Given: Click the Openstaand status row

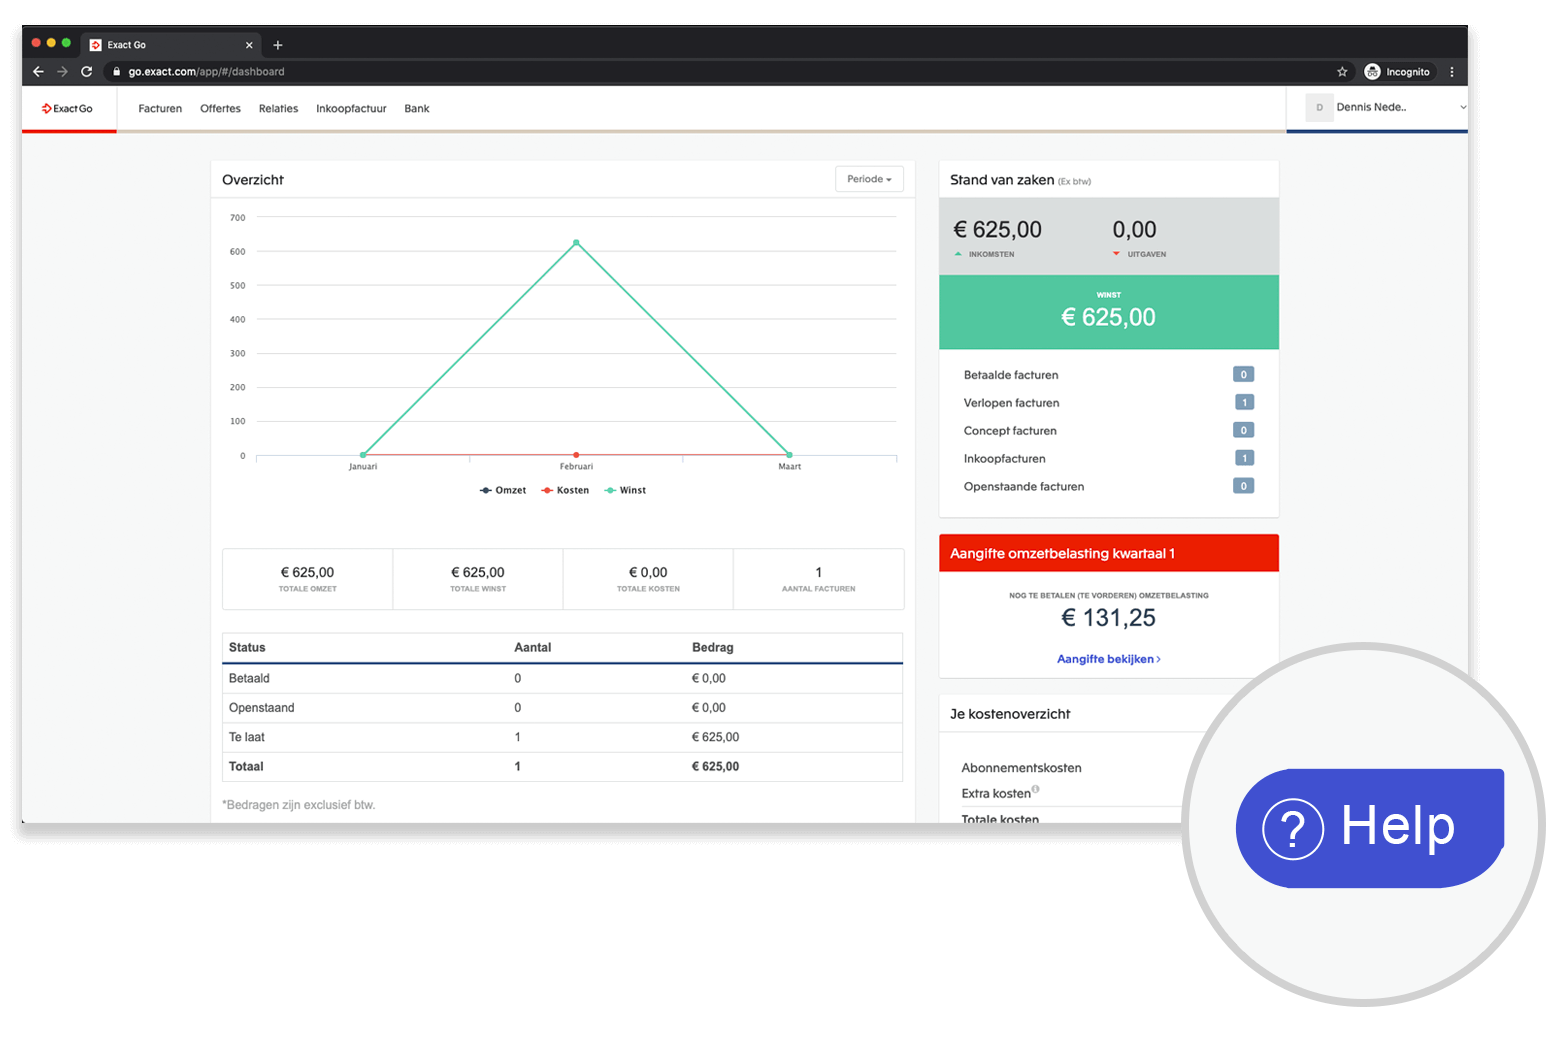Looking at the screenshot, I should click(x=562, y=708).
